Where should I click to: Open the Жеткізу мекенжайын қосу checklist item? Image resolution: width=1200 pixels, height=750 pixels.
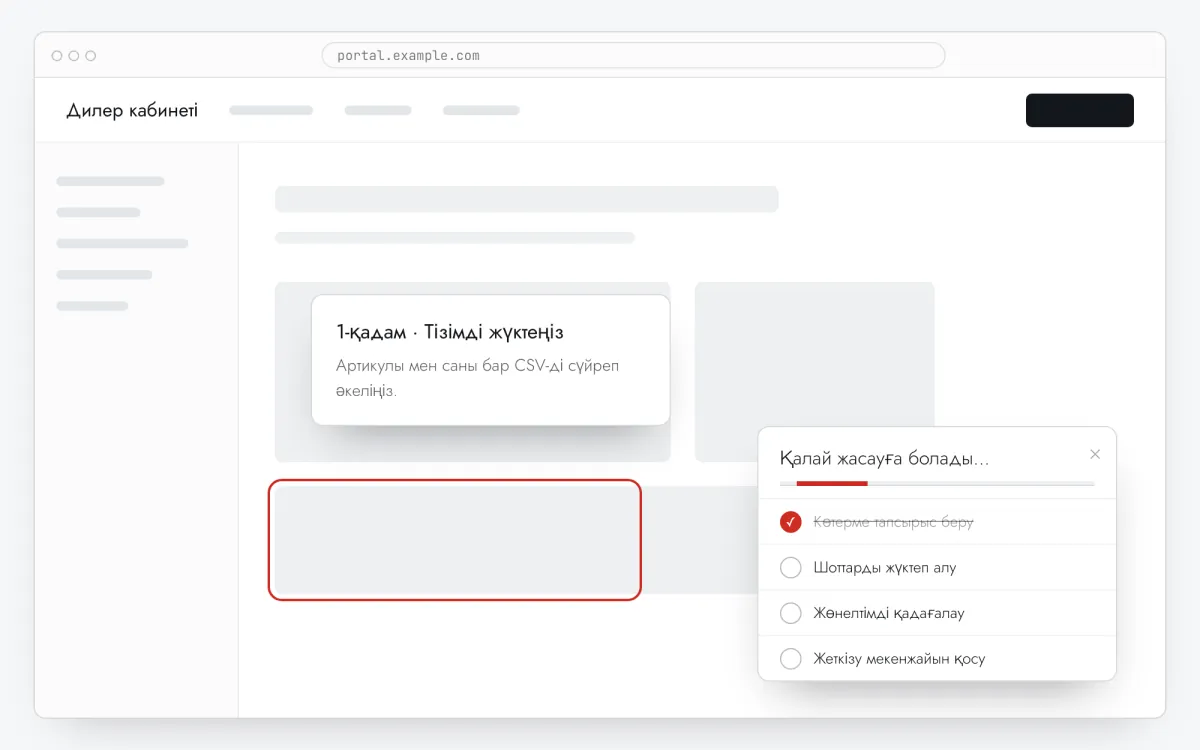click(x=937, y=659)
